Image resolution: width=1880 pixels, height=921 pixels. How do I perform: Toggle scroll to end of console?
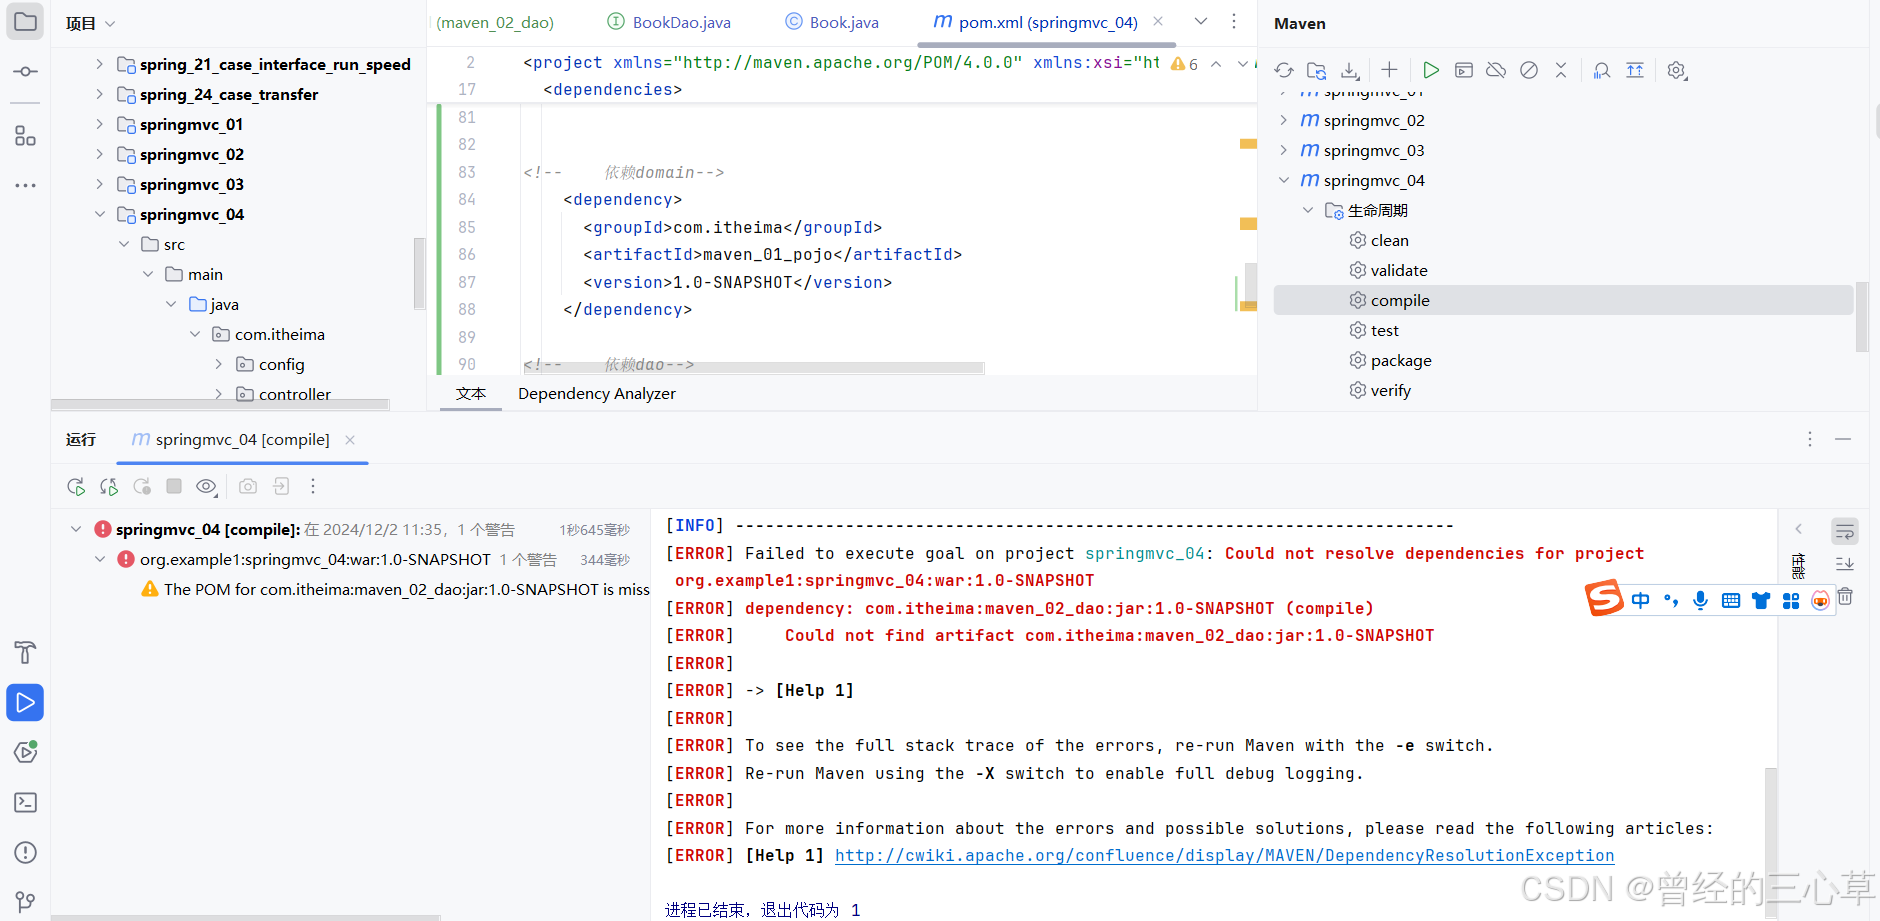pos(1844,564)
